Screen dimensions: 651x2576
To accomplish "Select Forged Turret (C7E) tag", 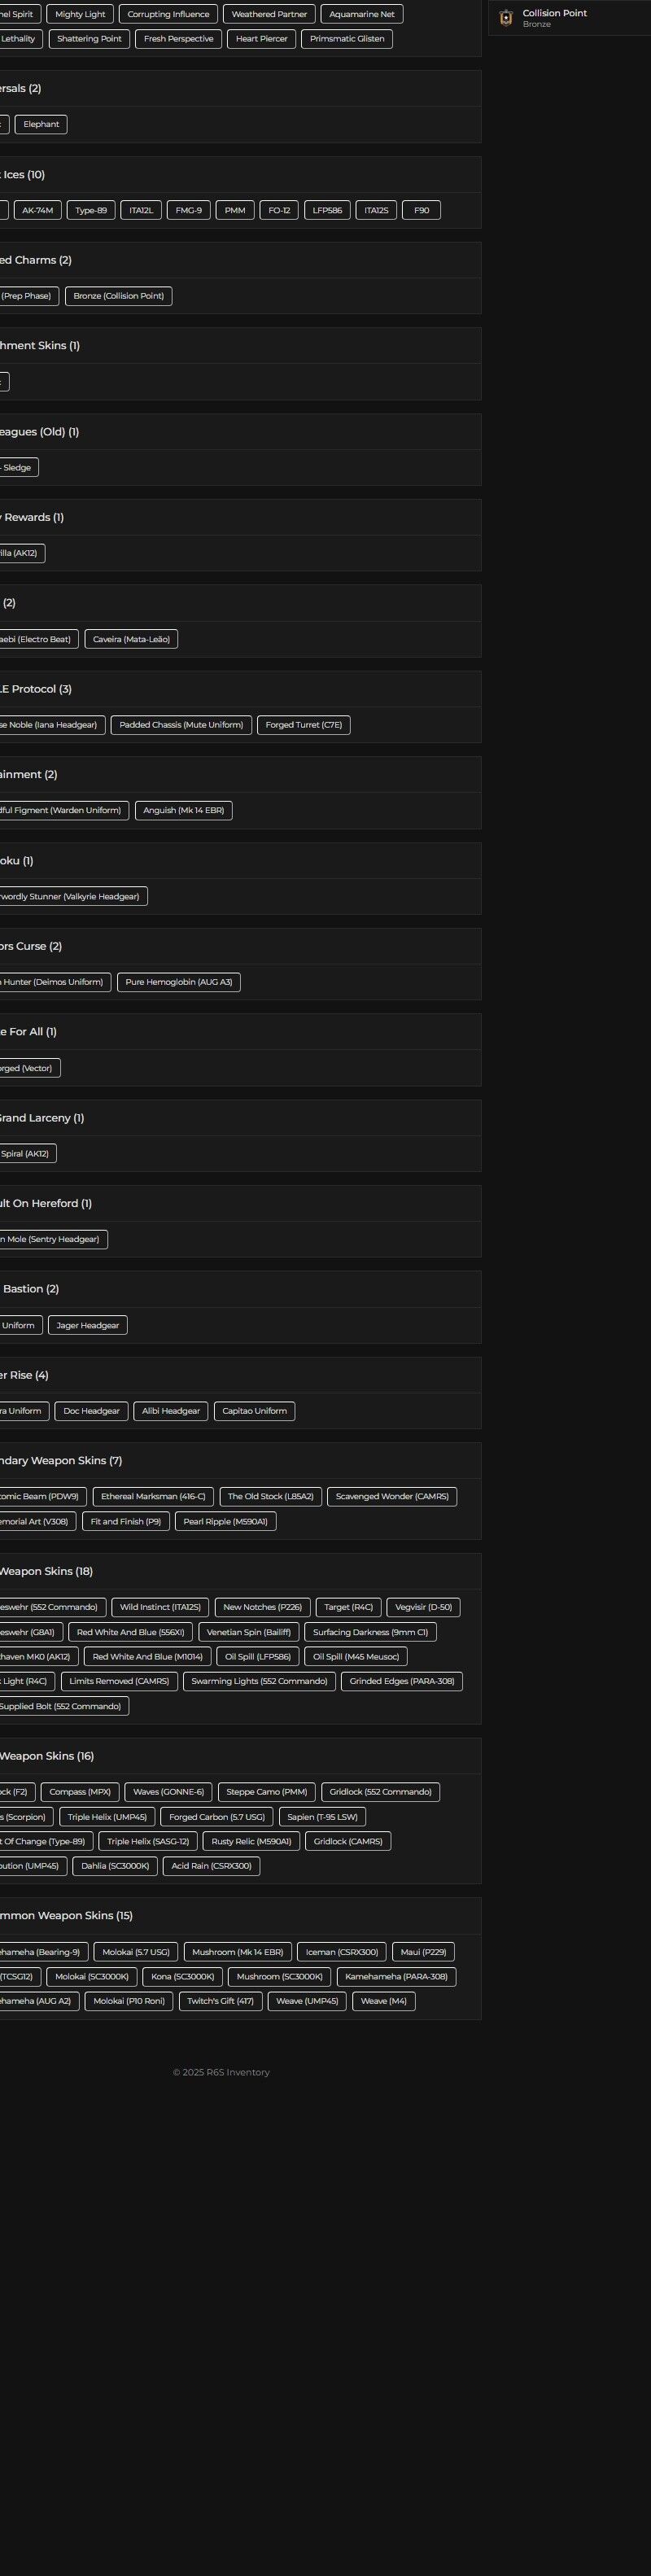I will pyautogui.click(x=303, y=725).
